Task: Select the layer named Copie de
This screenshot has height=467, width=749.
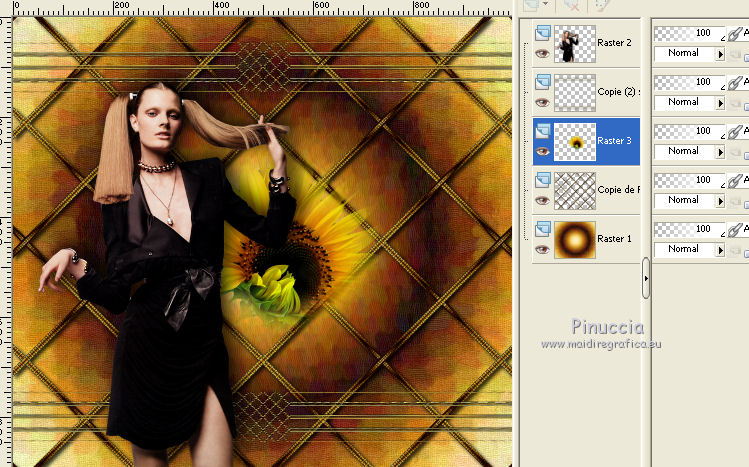Action: 618,190
